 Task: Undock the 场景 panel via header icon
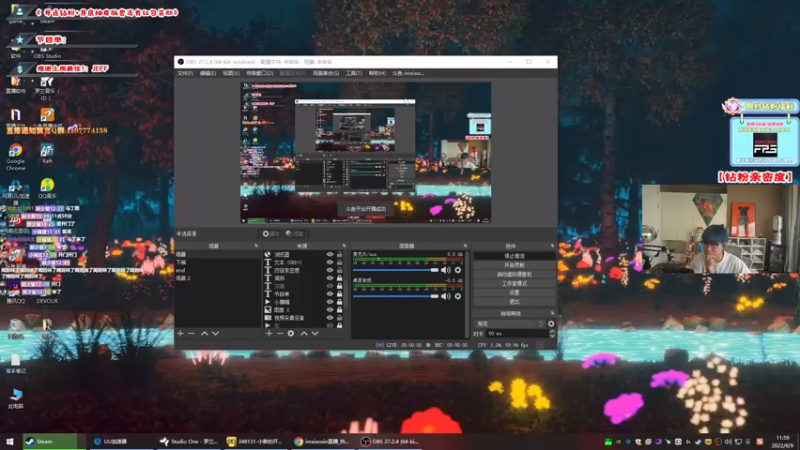point(256,246)
